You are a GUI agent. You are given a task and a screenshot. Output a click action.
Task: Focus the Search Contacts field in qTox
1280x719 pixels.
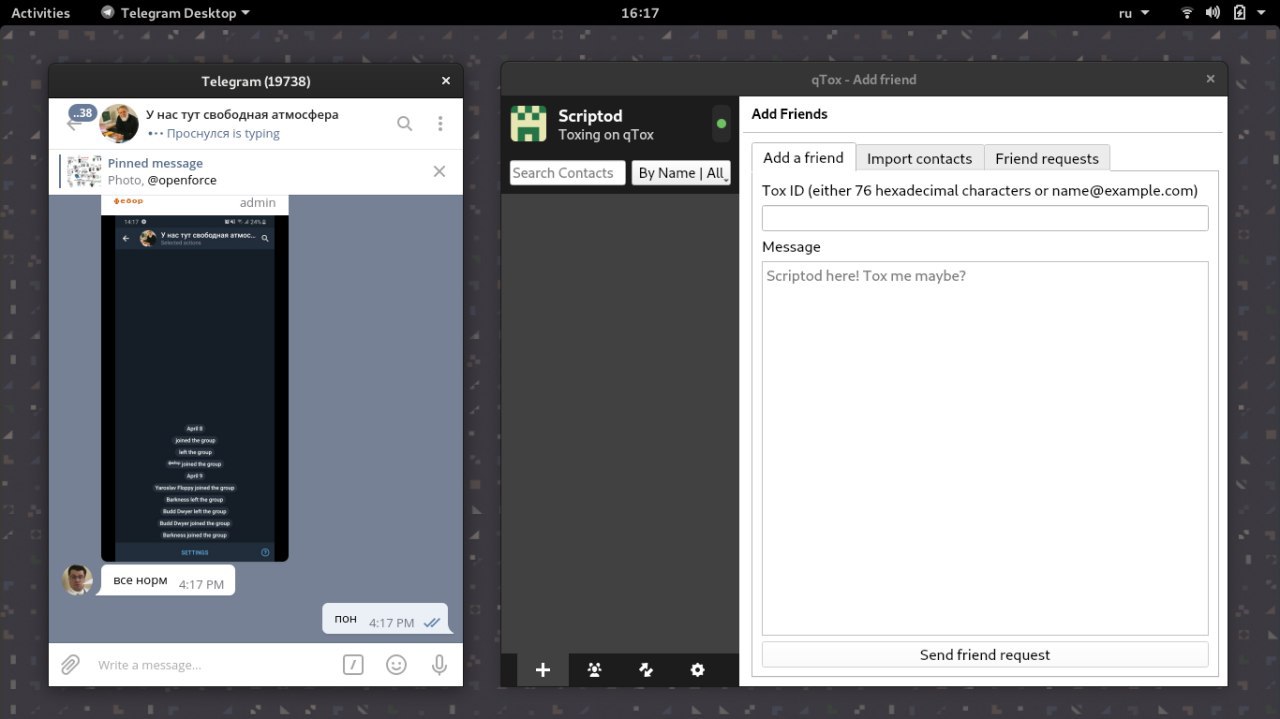click(x=567, y=173)
